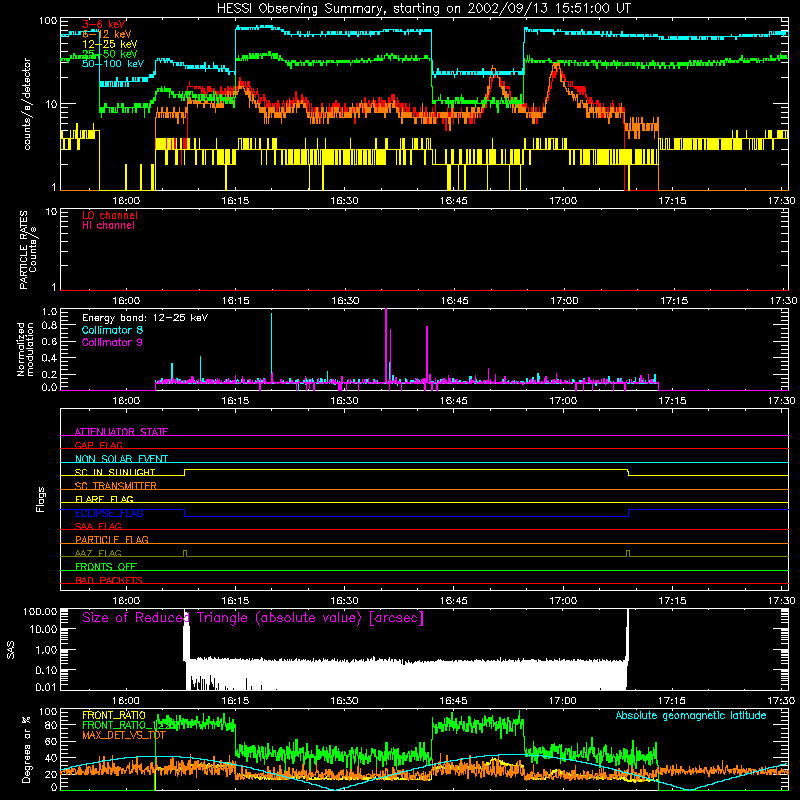800x800 pixels.
Task: Click the 16:00 tick label under the count-rate panel
Action: click(126, 201)
